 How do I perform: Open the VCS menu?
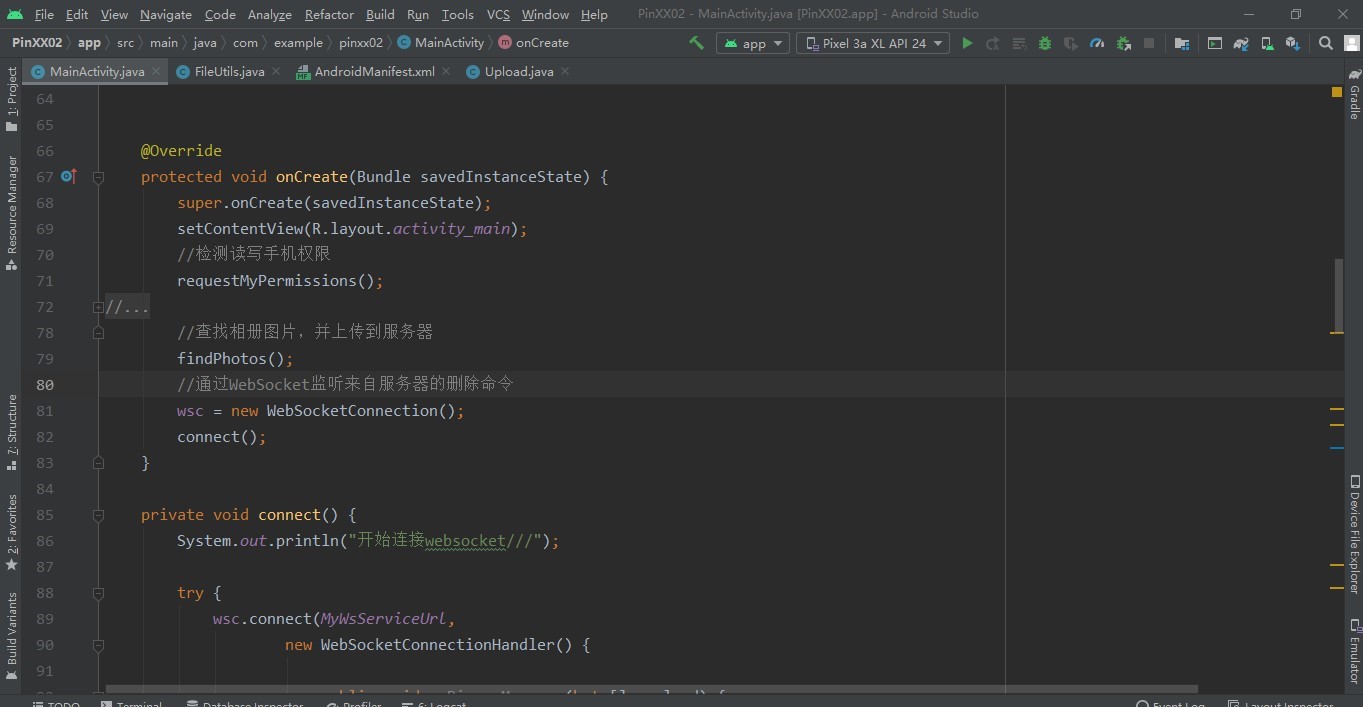pyautogui.click(x=498, y=14)
